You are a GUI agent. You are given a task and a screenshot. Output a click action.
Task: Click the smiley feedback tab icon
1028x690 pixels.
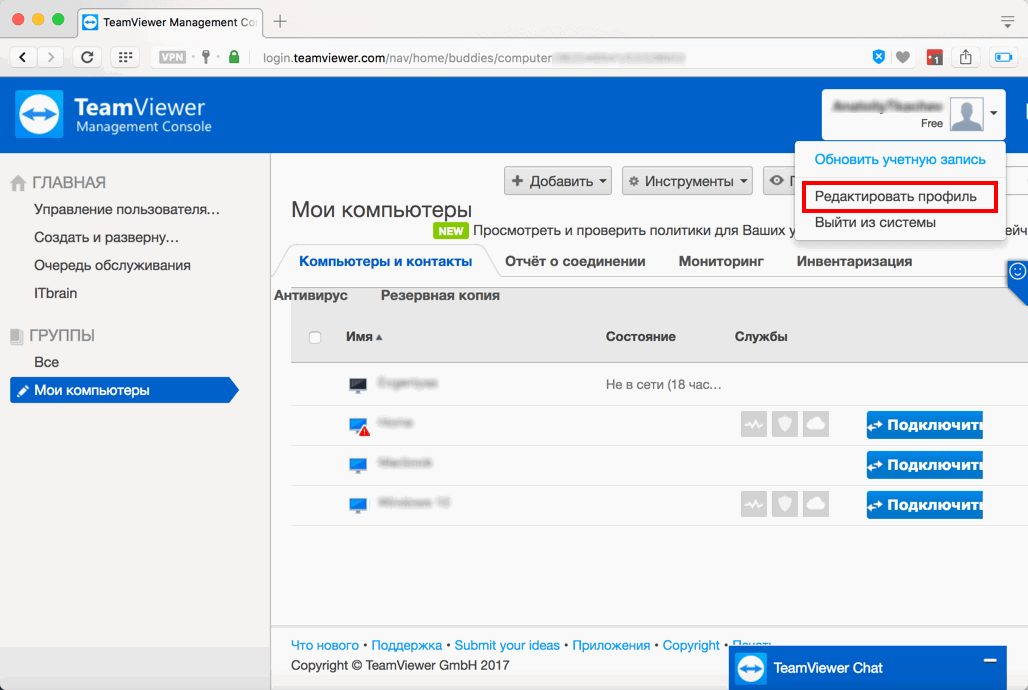pyautogui.click(x=1017, y=271)
